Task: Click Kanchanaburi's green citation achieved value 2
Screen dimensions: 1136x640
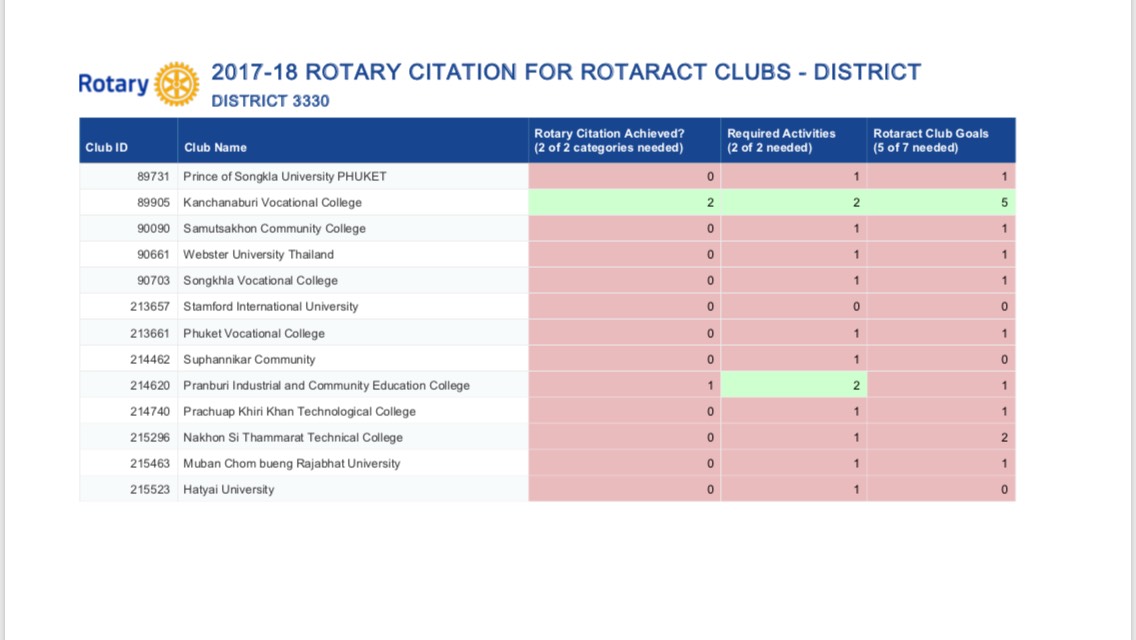Action: click(710, 202)
